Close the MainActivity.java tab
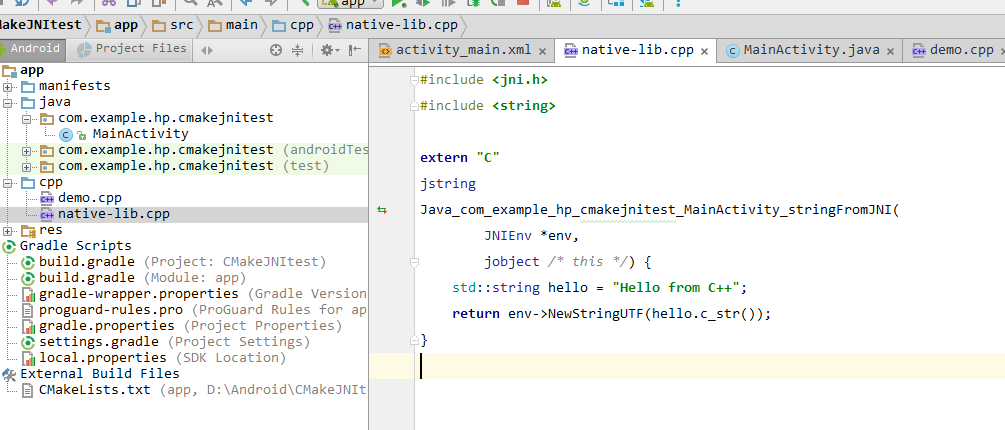Screen dimensions: 1005x430 pos(890,51)
